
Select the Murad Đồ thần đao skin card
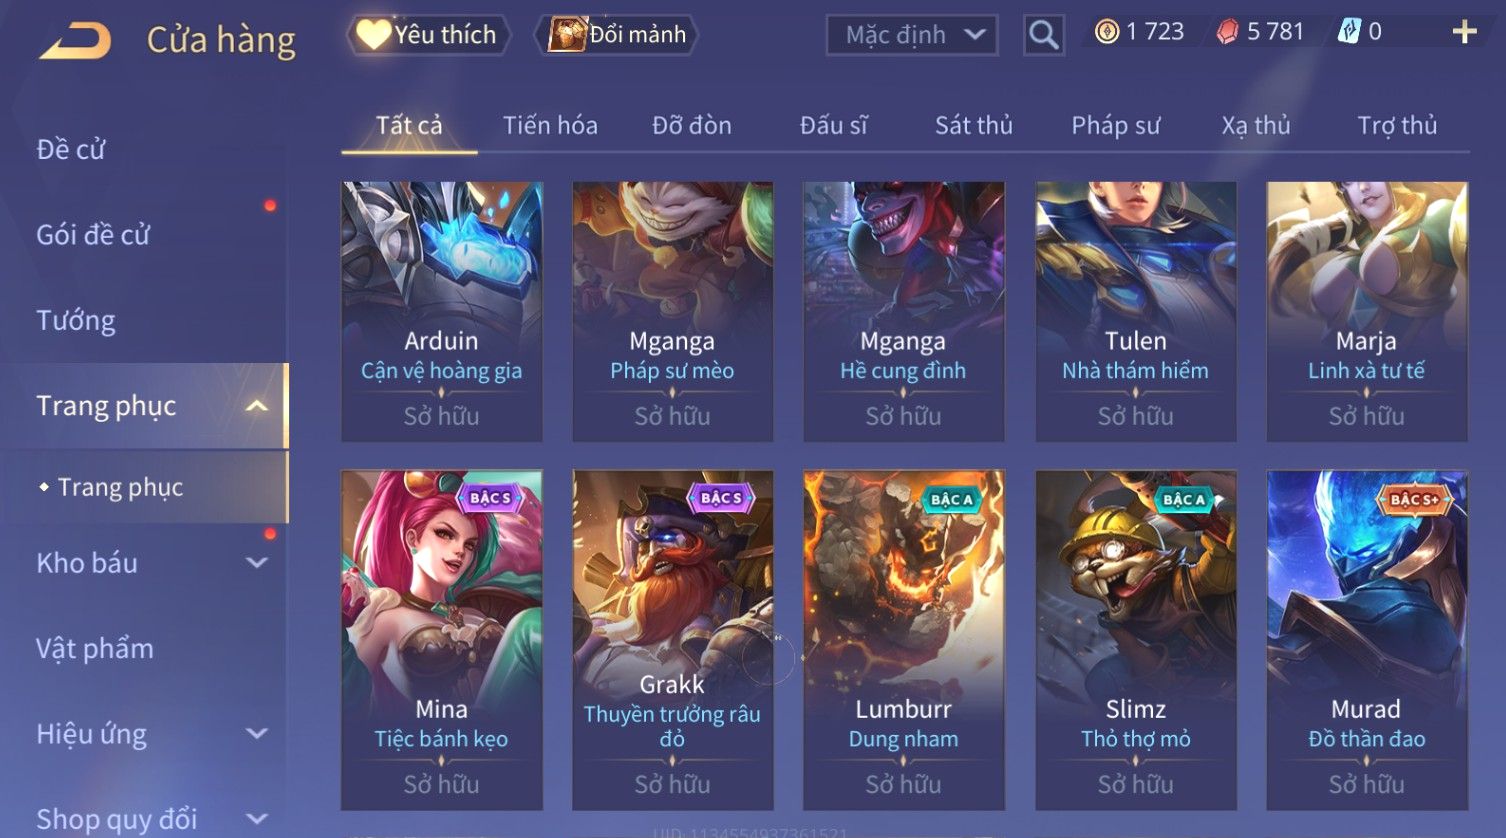(1367, 640)
